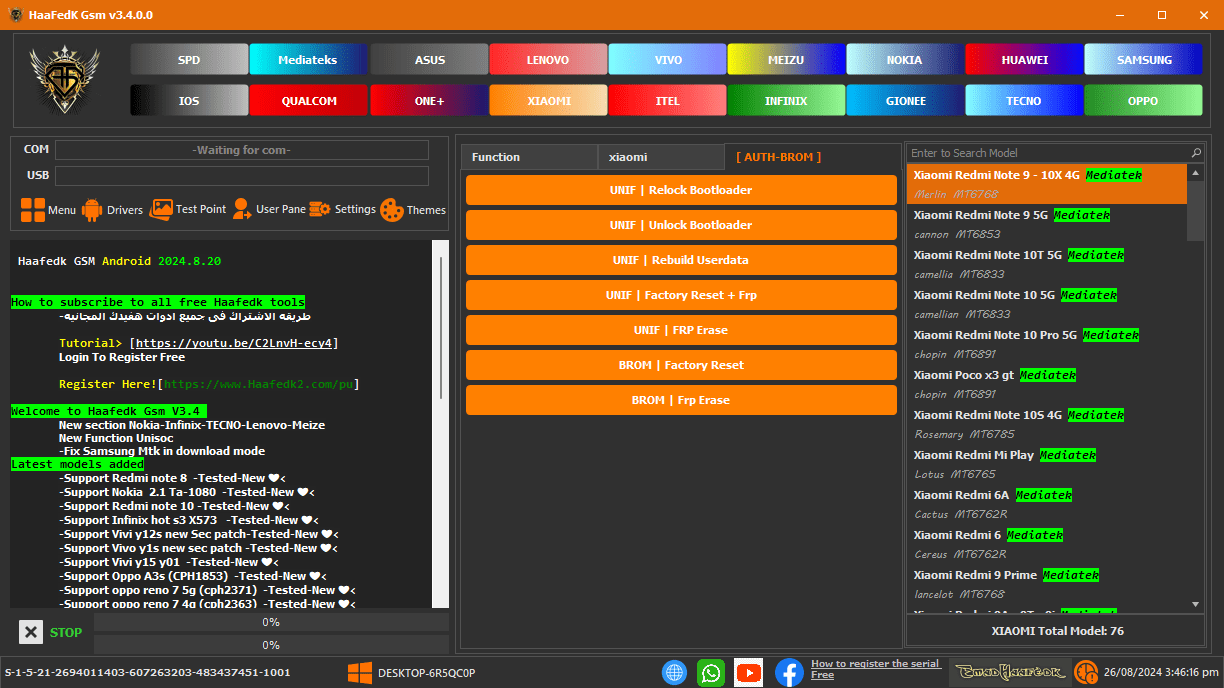Select the NOKIA brand button

point(905,59)
